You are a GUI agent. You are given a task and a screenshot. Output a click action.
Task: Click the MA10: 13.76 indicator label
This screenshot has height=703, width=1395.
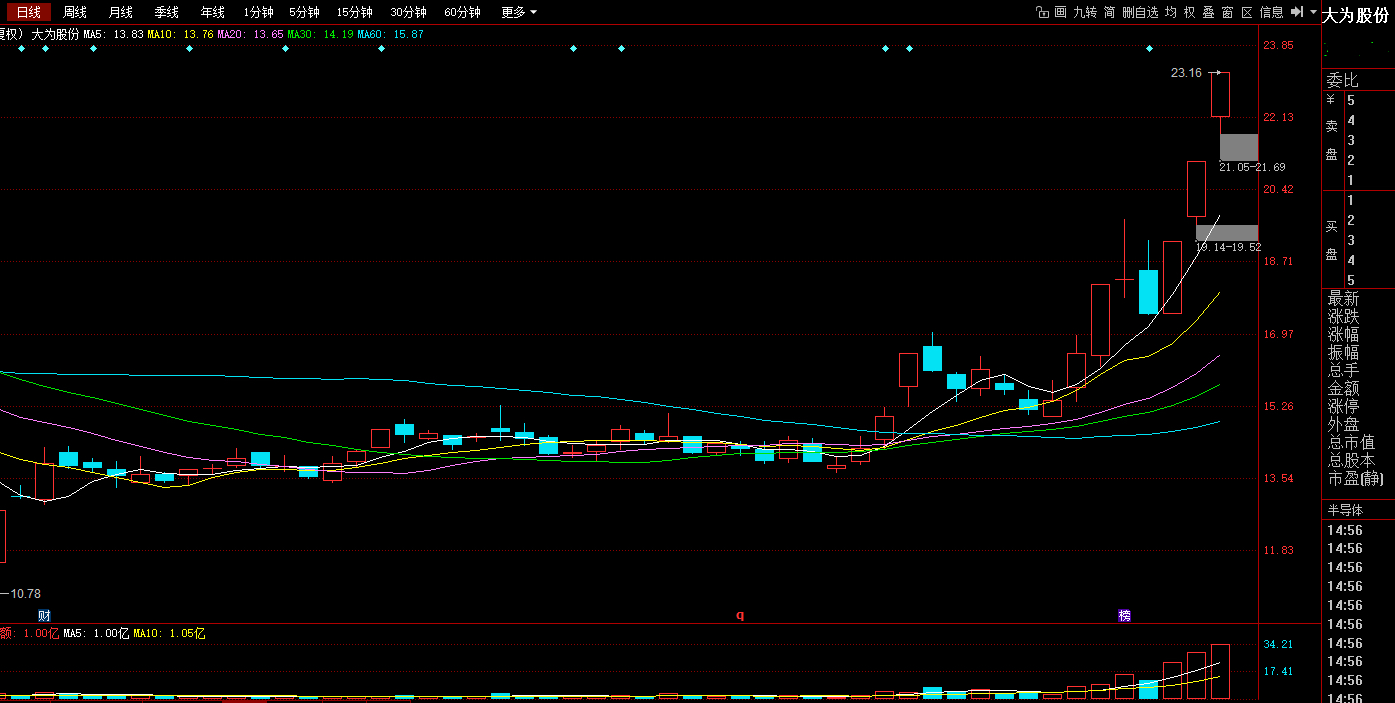pyautogui.click(x=180, y=34)
